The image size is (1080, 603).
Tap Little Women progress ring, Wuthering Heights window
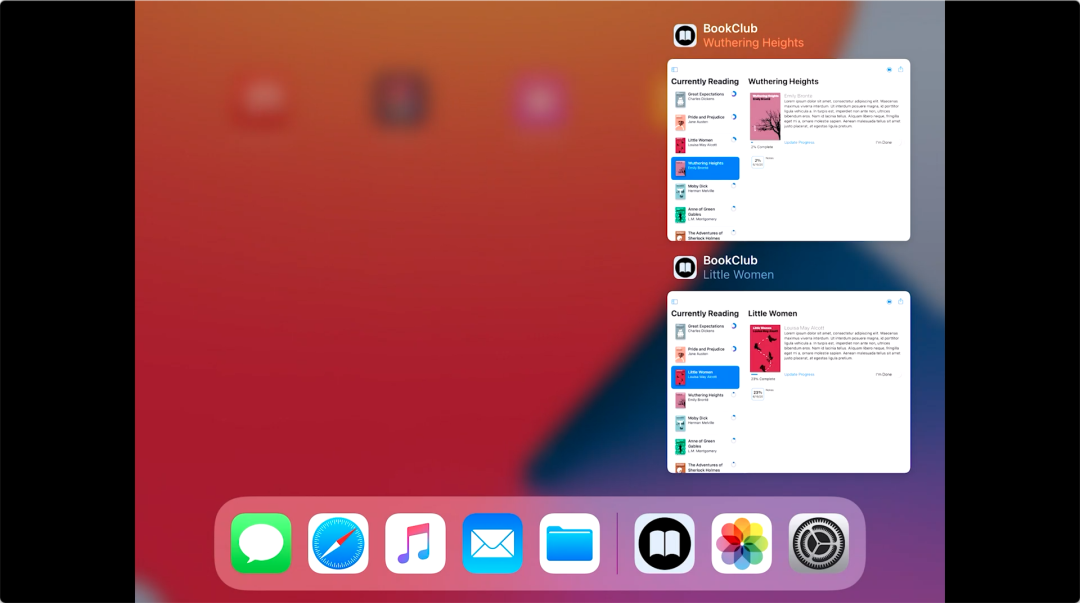(x=734, y=139)
